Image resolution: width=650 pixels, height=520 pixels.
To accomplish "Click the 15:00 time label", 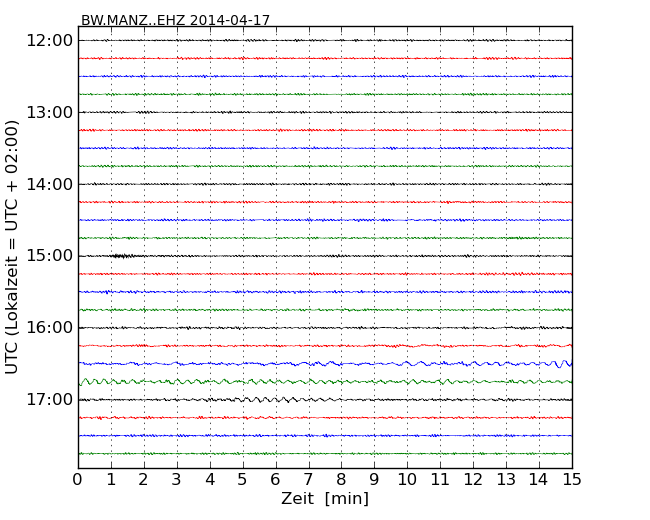I will coord(49,256).
